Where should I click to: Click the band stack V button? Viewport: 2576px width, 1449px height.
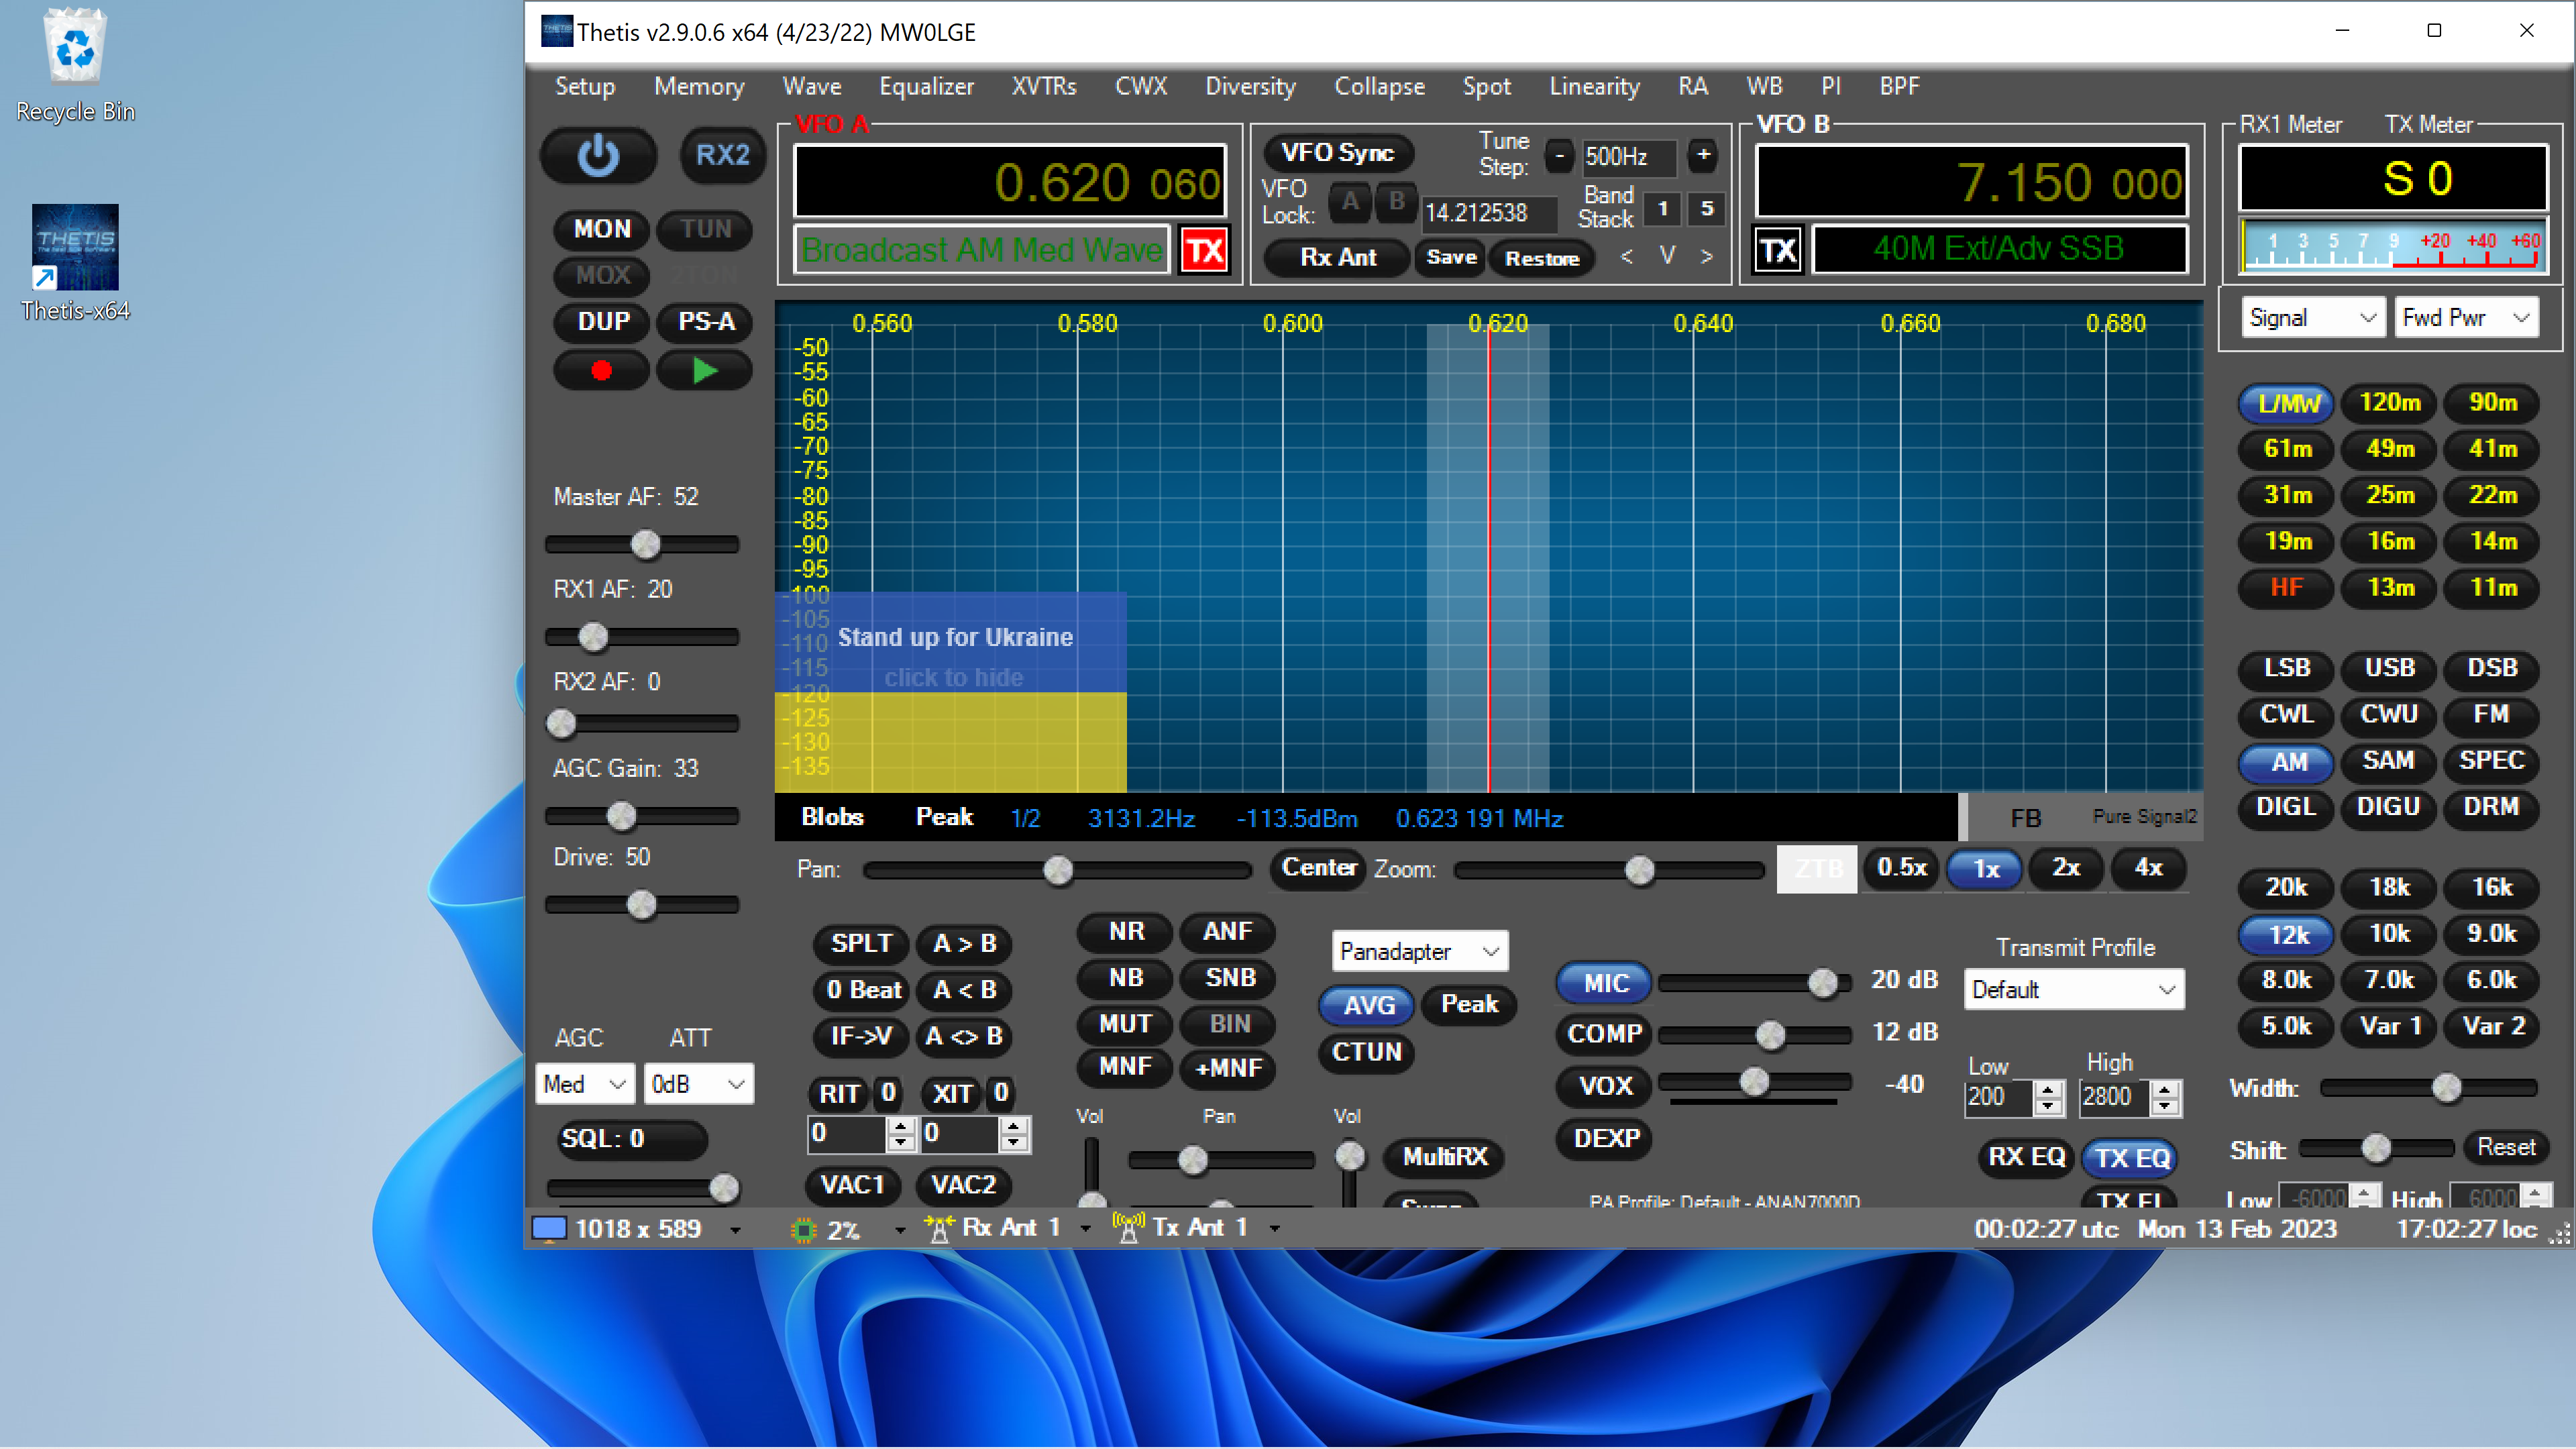coord(1667,256)
